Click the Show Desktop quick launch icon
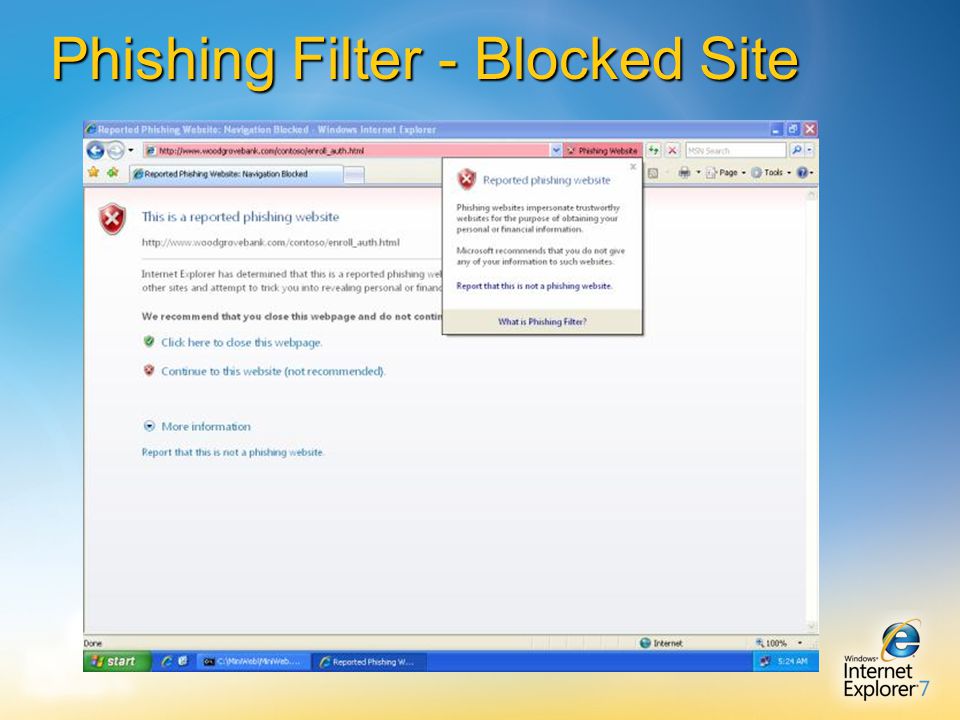 pyautogui.click(x=182, y=661)
